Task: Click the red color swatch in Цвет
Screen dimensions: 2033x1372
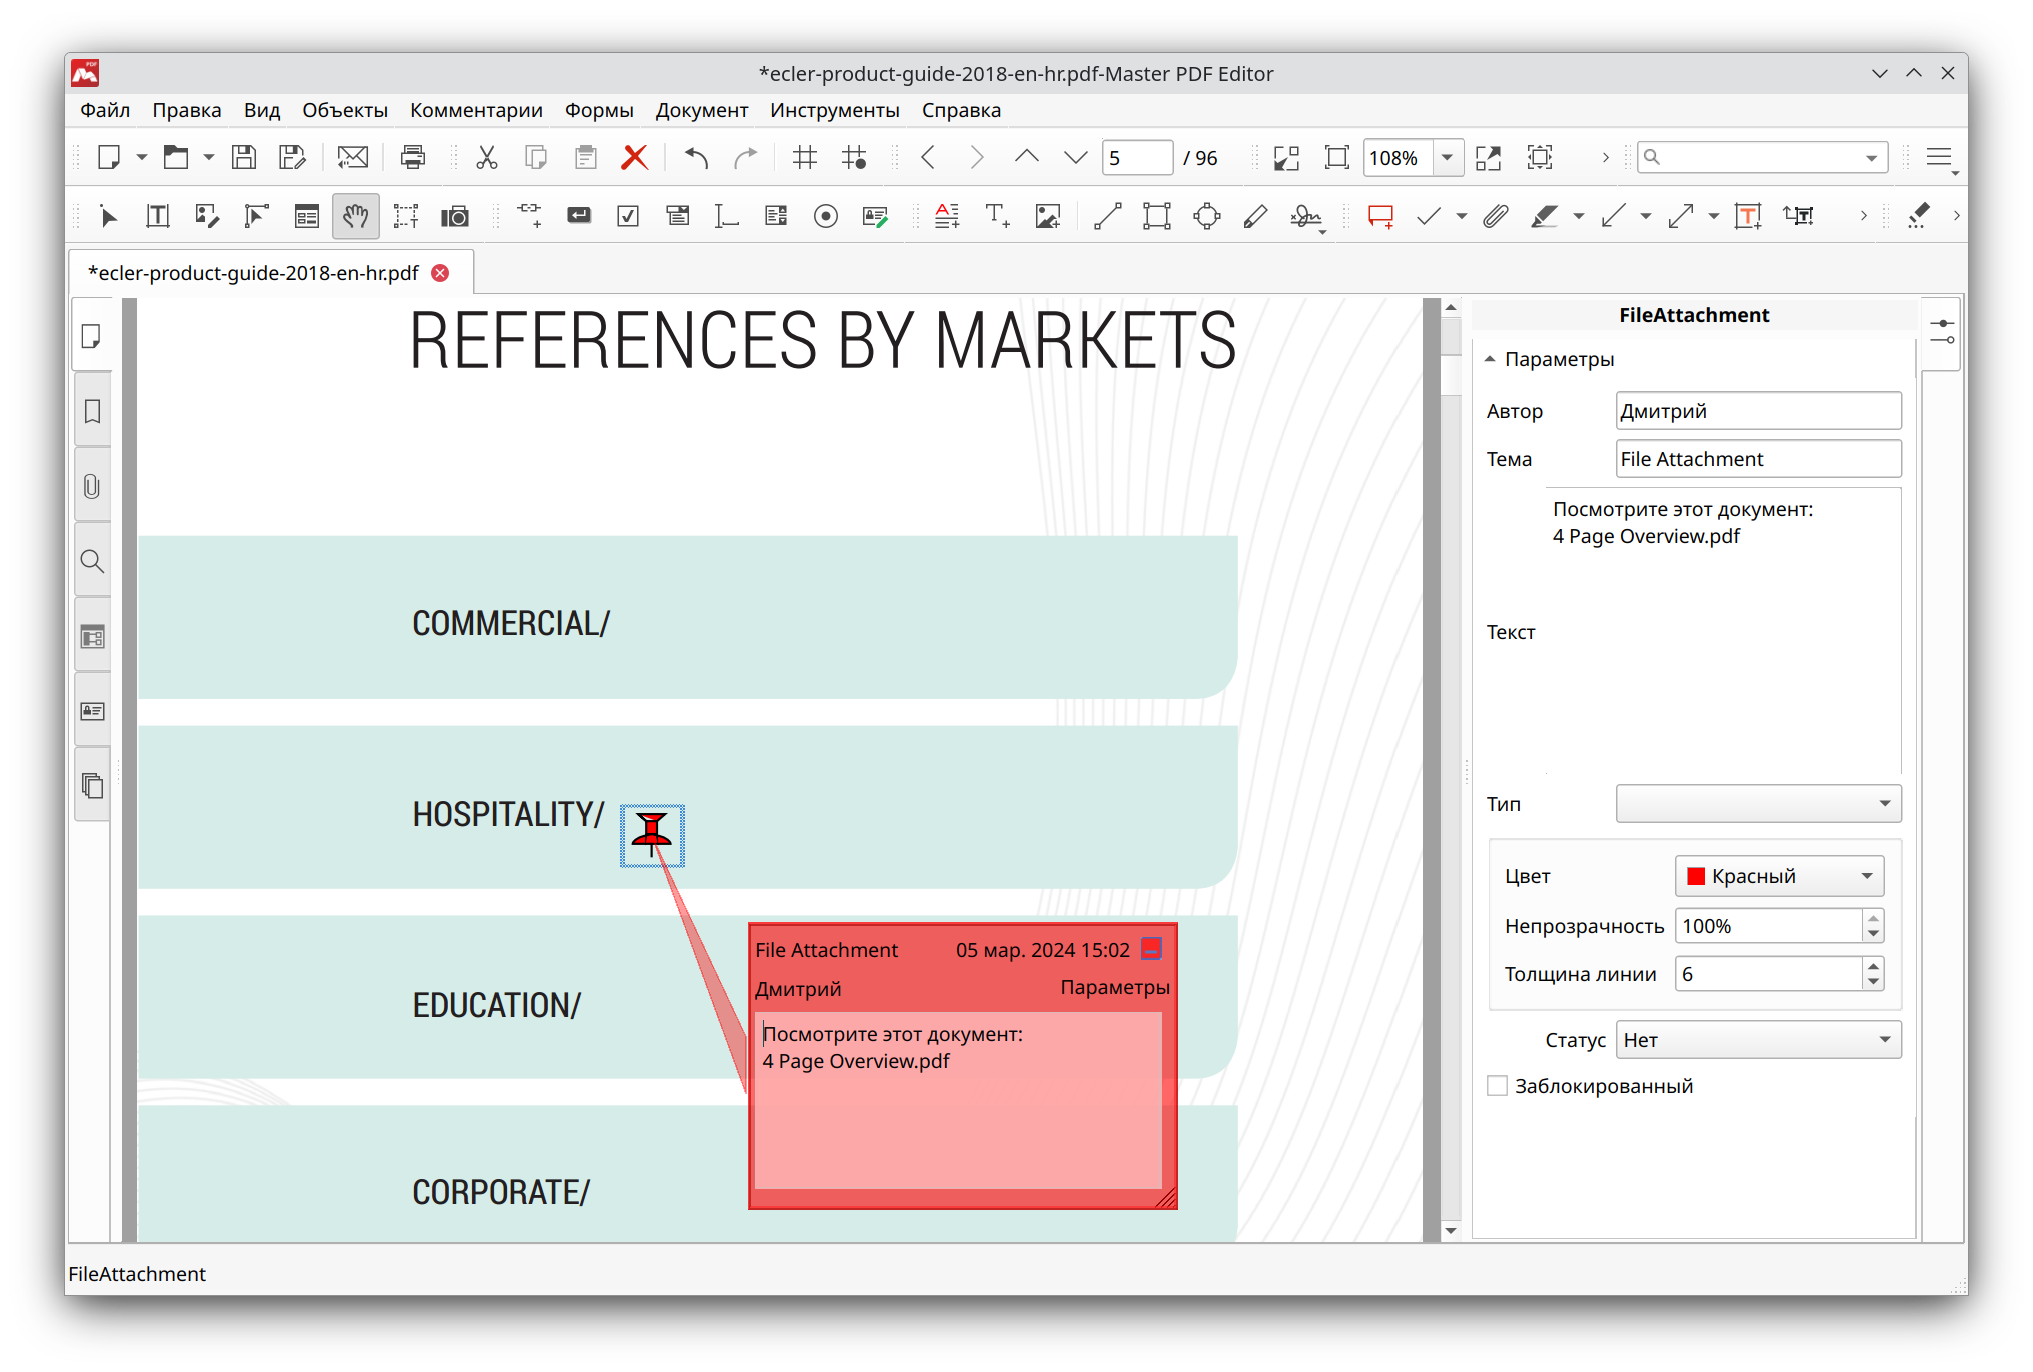Action: pyautogui.click(x=1696, y=876)
